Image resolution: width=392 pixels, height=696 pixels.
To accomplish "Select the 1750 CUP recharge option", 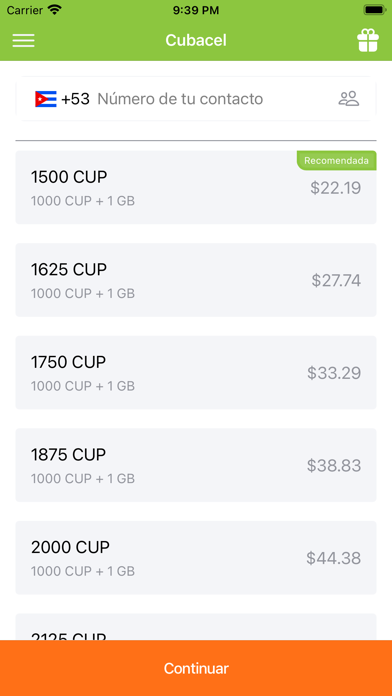I will 196,372.
